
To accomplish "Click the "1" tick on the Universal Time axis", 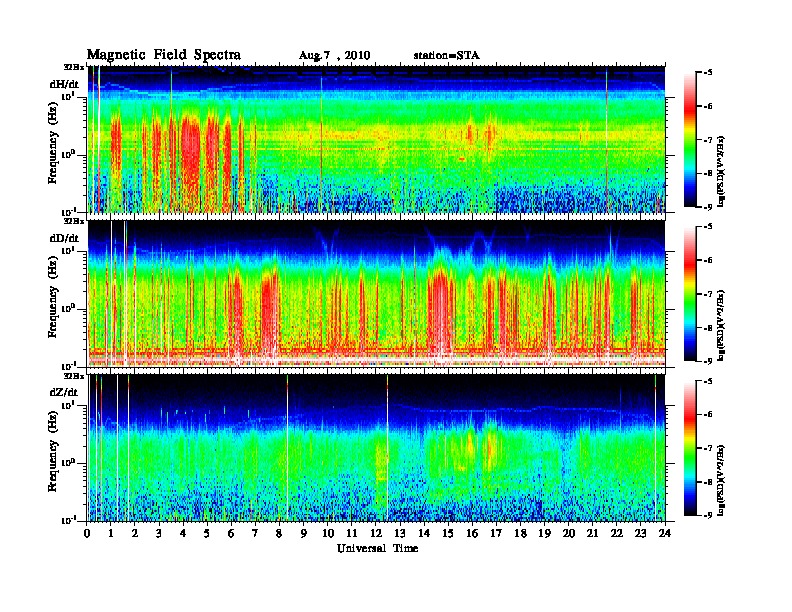I will (x=111, y=534).
